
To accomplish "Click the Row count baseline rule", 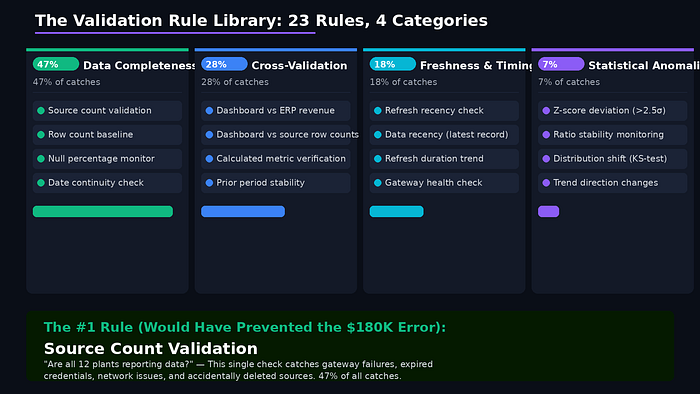I will pos(107,135).
